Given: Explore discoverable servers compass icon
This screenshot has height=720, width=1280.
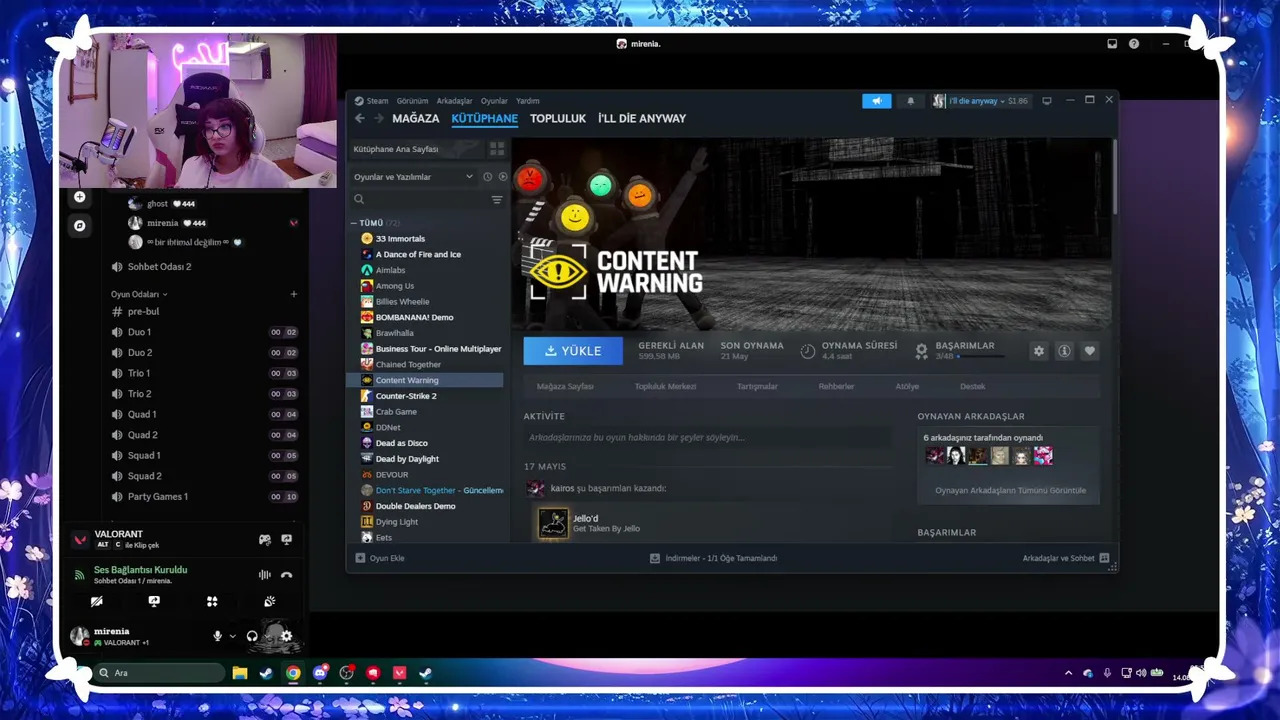Looking at the screenshot, I should pyautogui.click(x=80, y=226).
